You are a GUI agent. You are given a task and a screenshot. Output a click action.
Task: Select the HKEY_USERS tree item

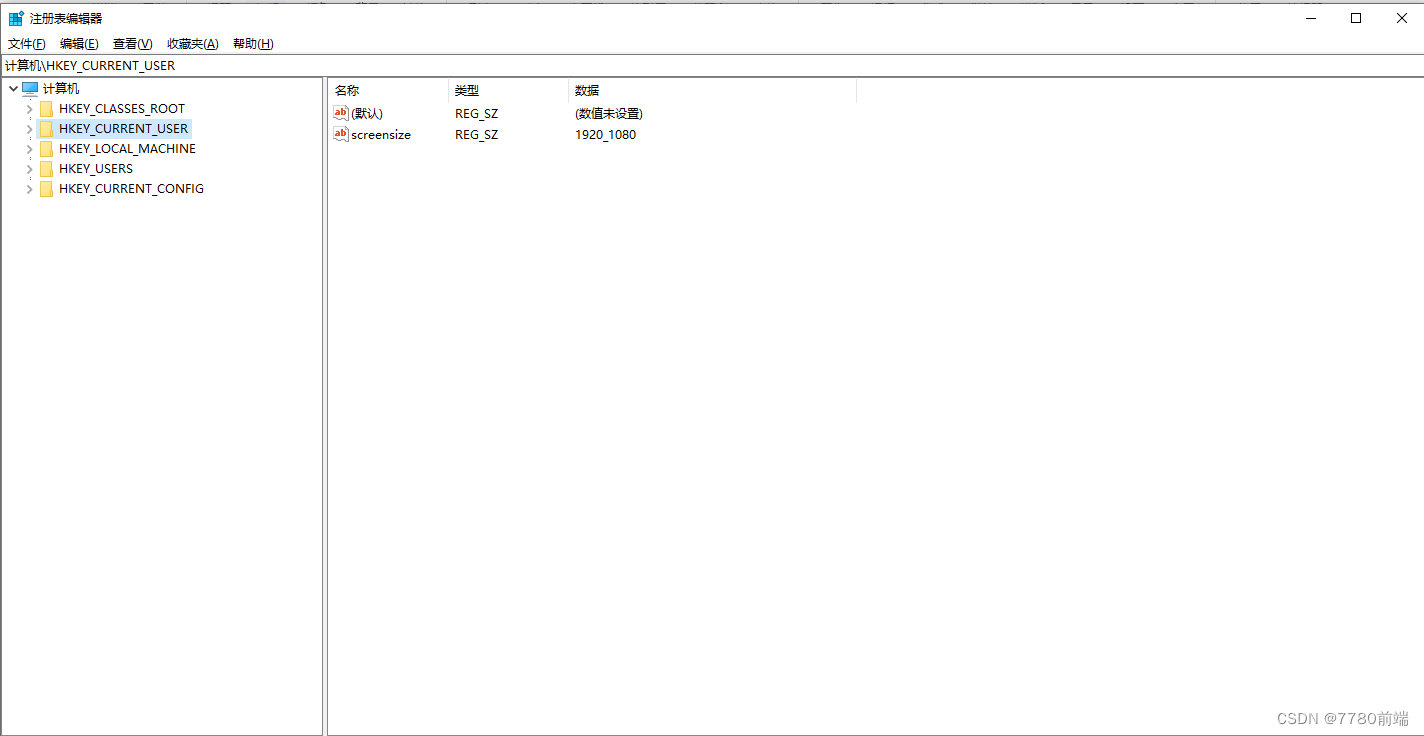(x=96, y=169)
